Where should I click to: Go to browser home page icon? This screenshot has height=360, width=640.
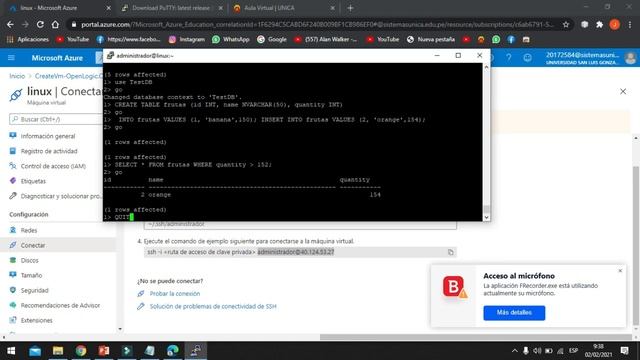tap(55, 24)
